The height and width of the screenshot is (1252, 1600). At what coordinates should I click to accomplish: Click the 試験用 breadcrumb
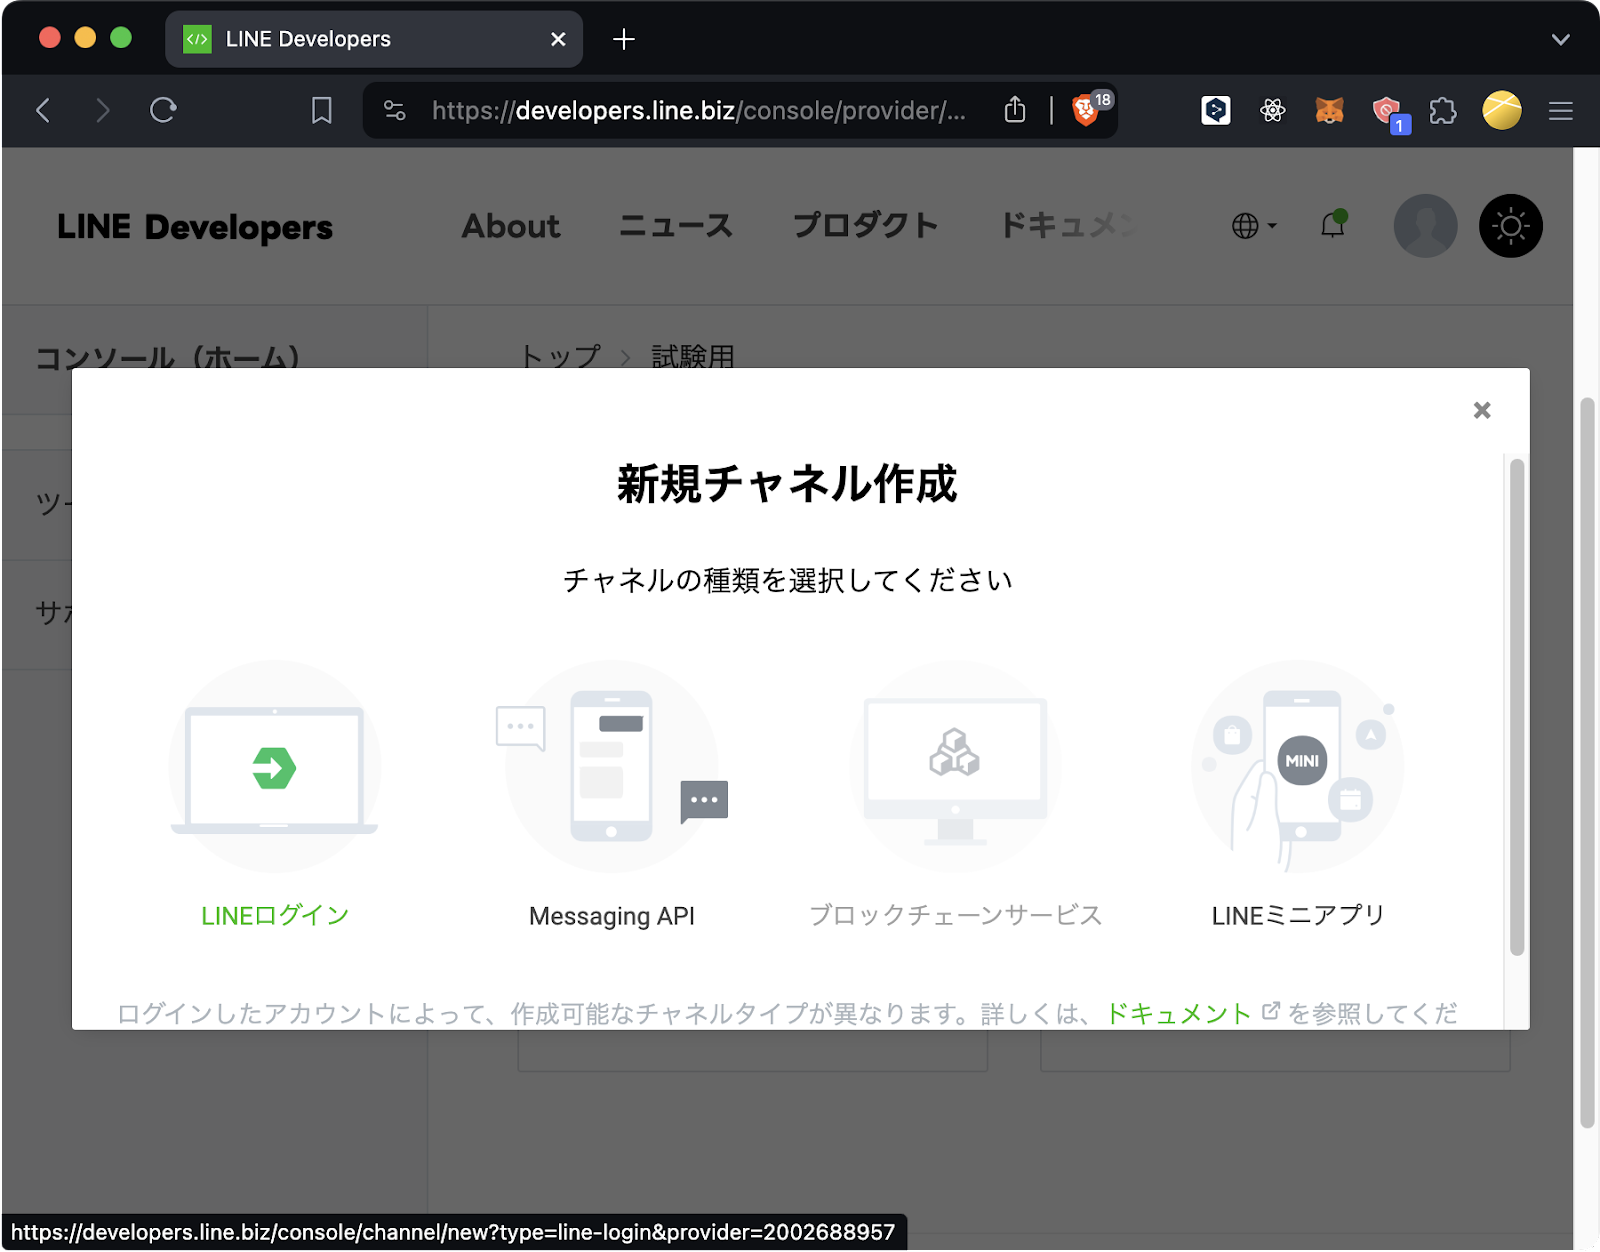693,356
